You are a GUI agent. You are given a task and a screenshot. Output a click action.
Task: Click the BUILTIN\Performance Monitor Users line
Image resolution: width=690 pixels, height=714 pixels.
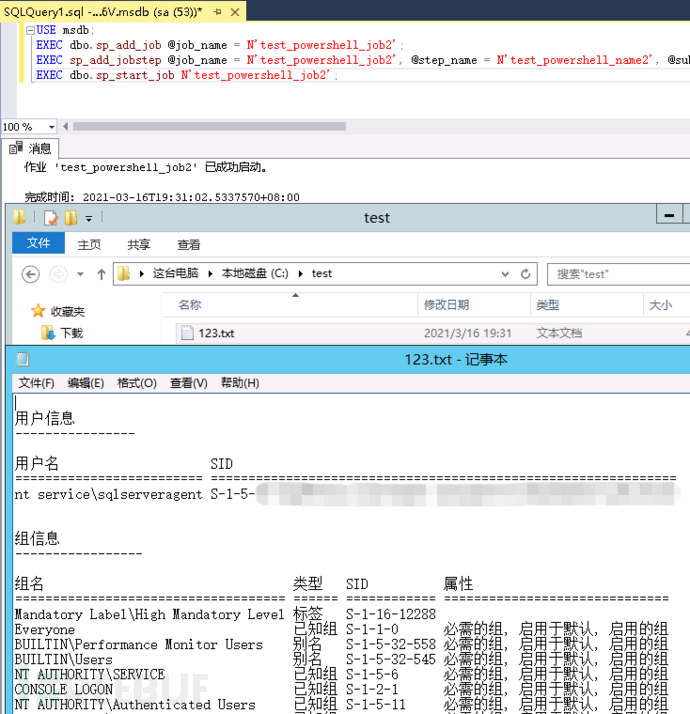[x=139, y=645]
